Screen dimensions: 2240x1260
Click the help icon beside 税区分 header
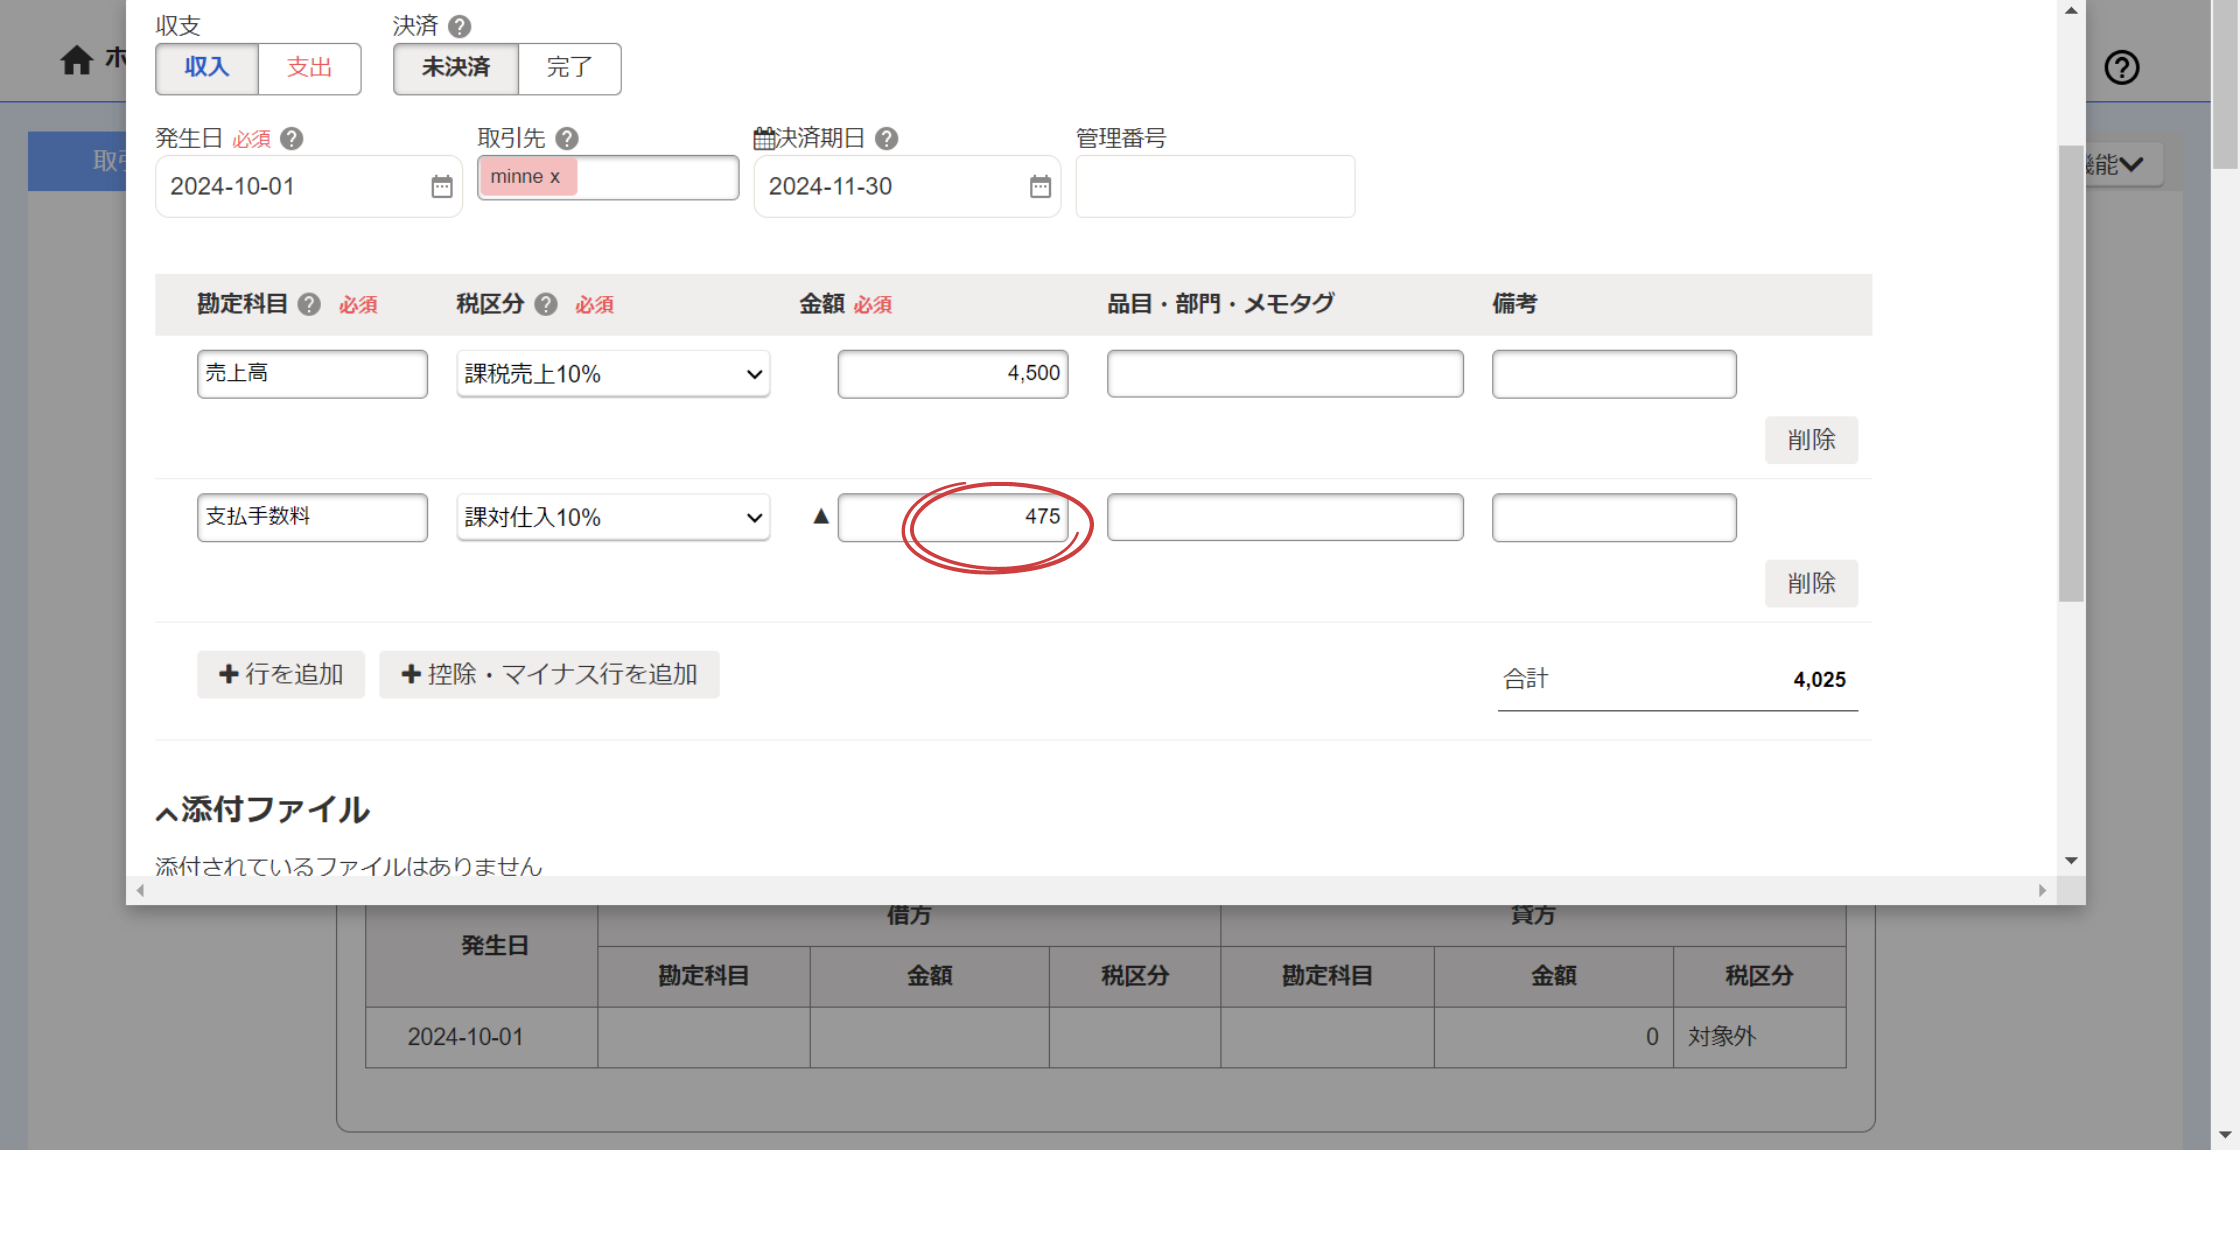click(546, 305)
